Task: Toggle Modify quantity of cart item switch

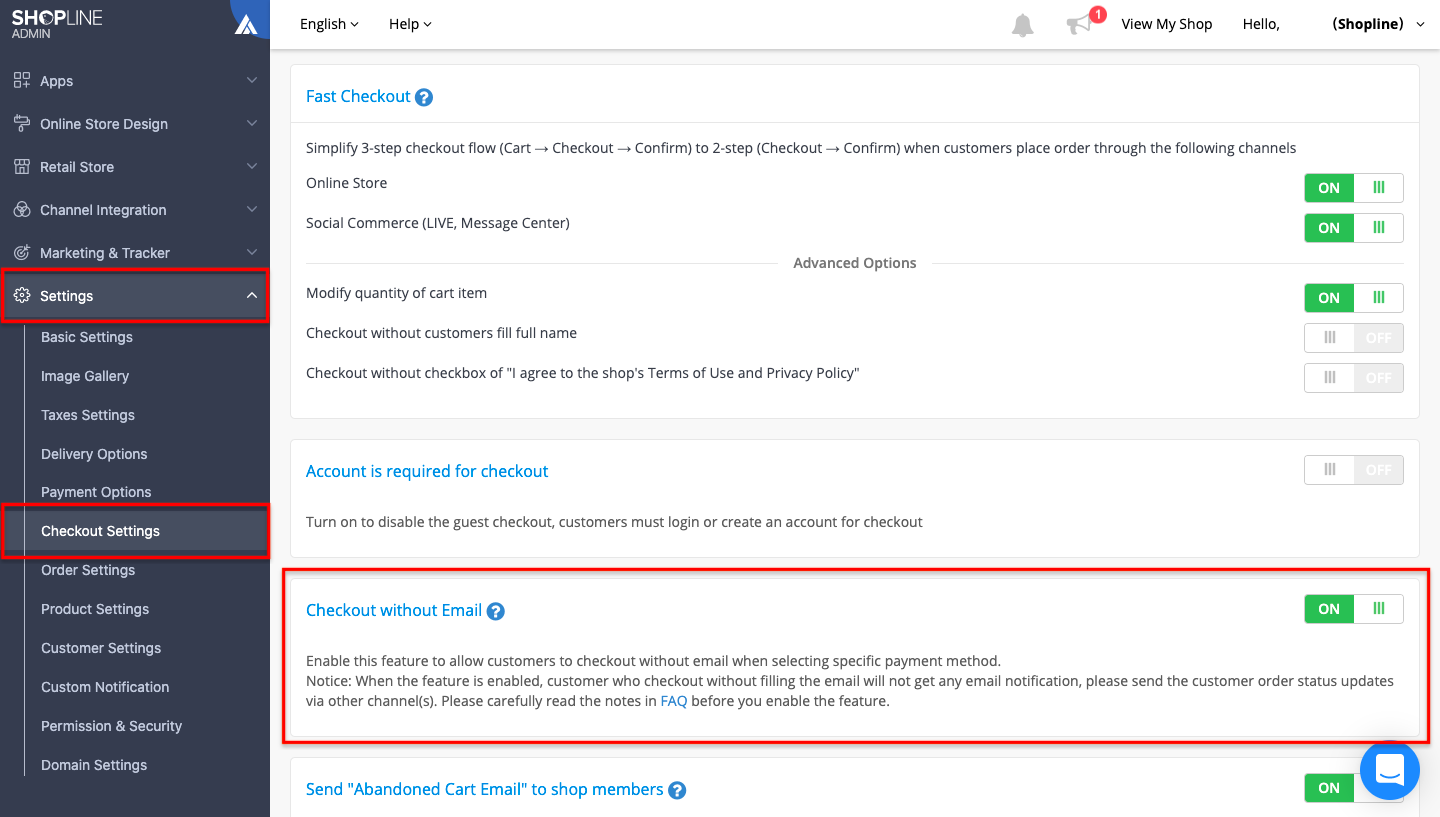Action: [1353, 298]
